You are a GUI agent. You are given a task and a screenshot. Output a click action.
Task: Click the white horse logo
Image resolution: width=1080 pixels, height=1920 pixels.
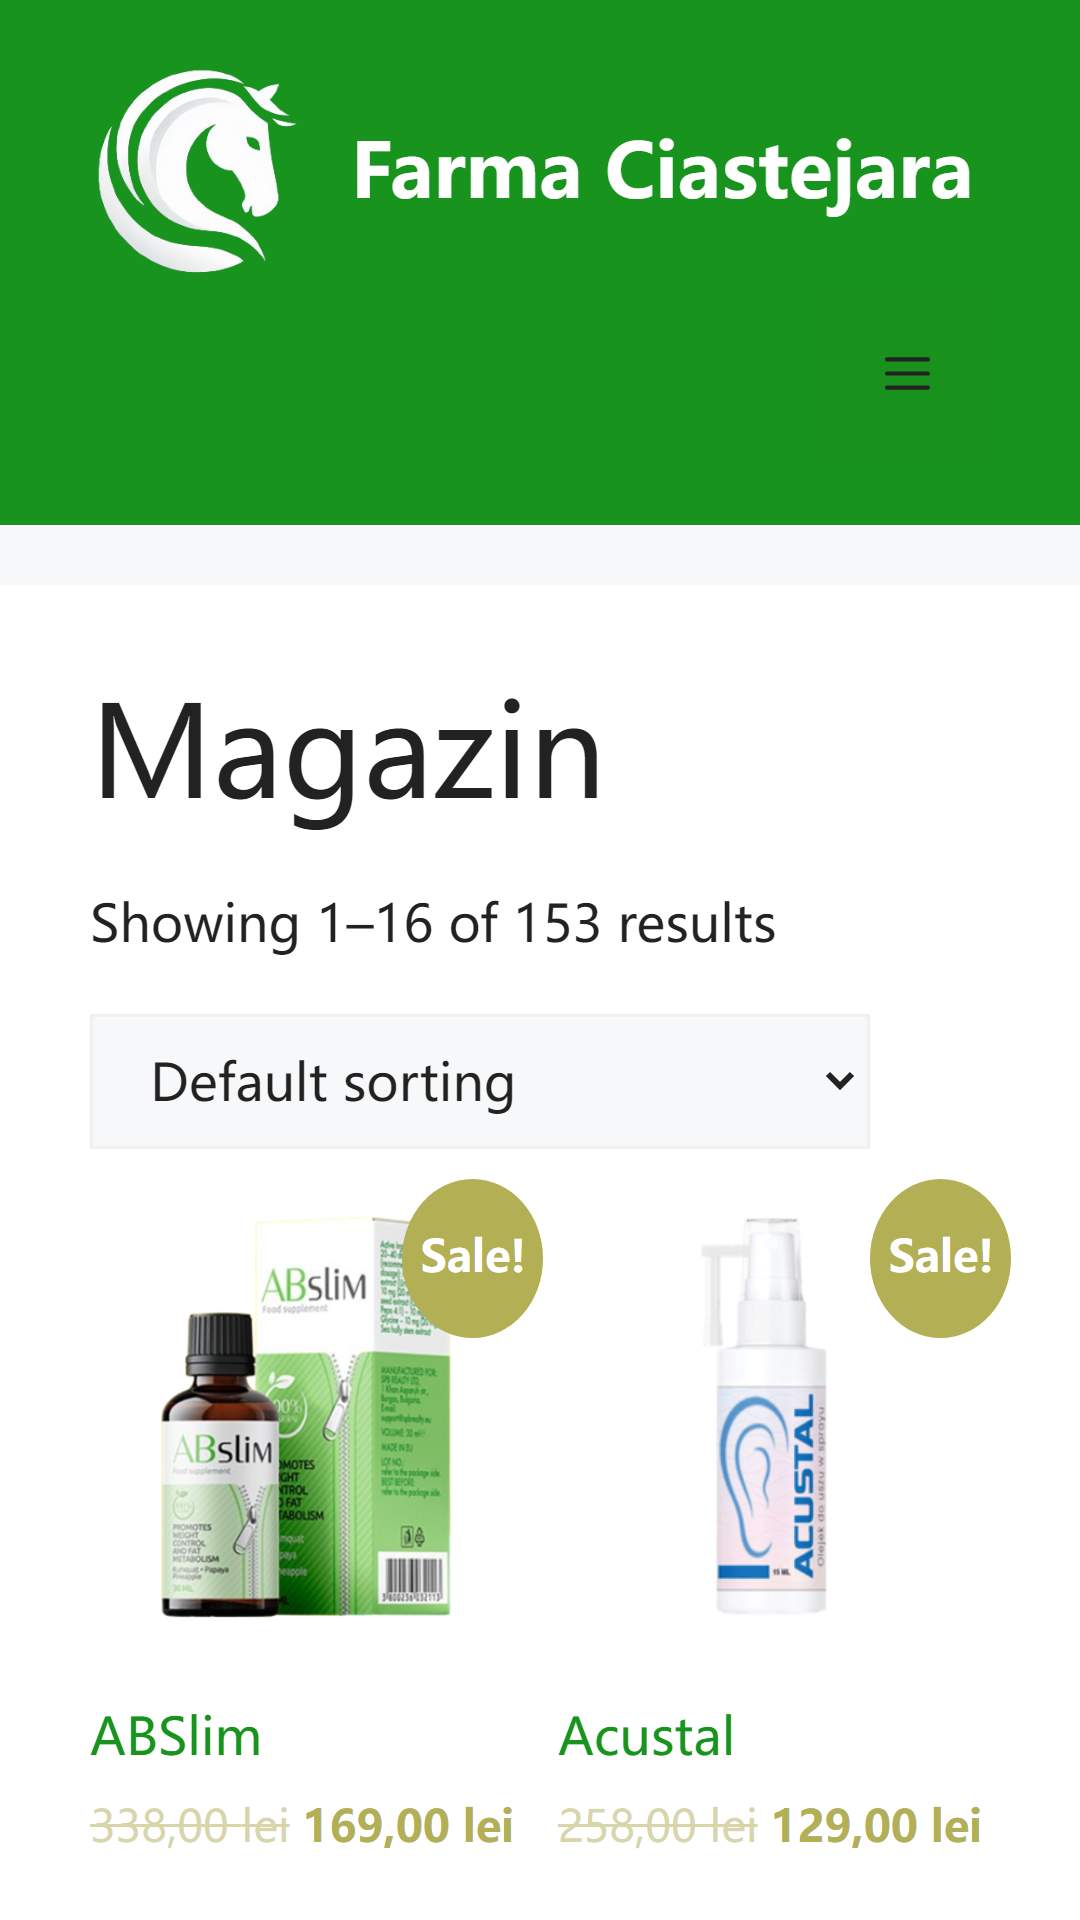(x=196, y=171)
